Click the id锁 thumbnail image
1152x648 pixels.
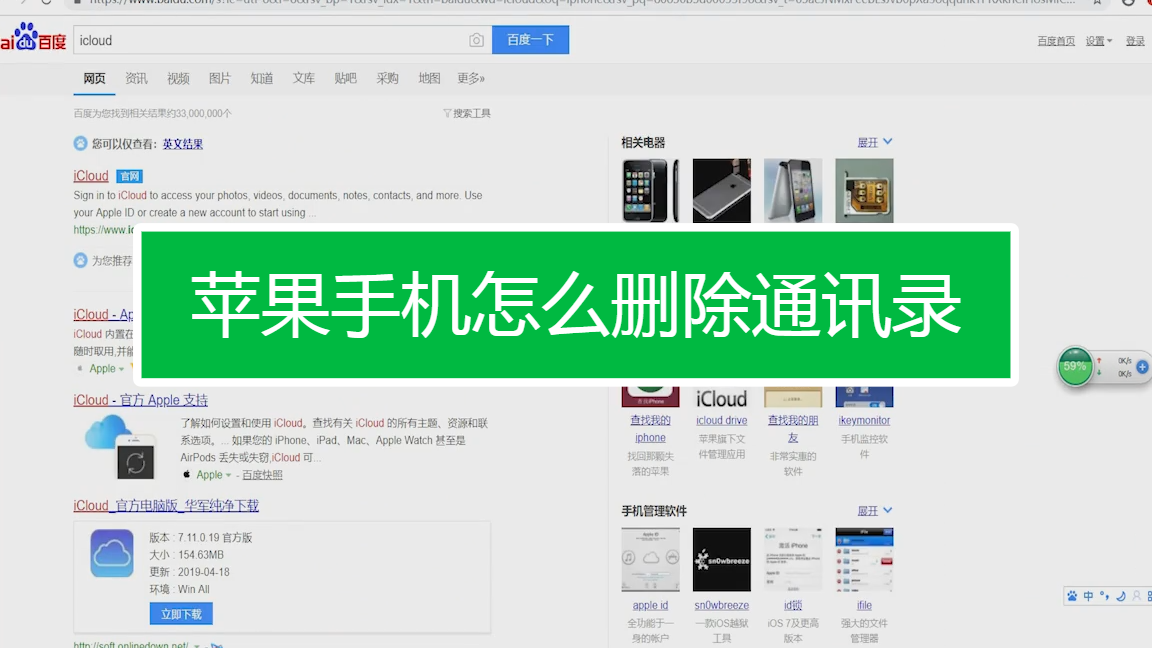[793, 559]
